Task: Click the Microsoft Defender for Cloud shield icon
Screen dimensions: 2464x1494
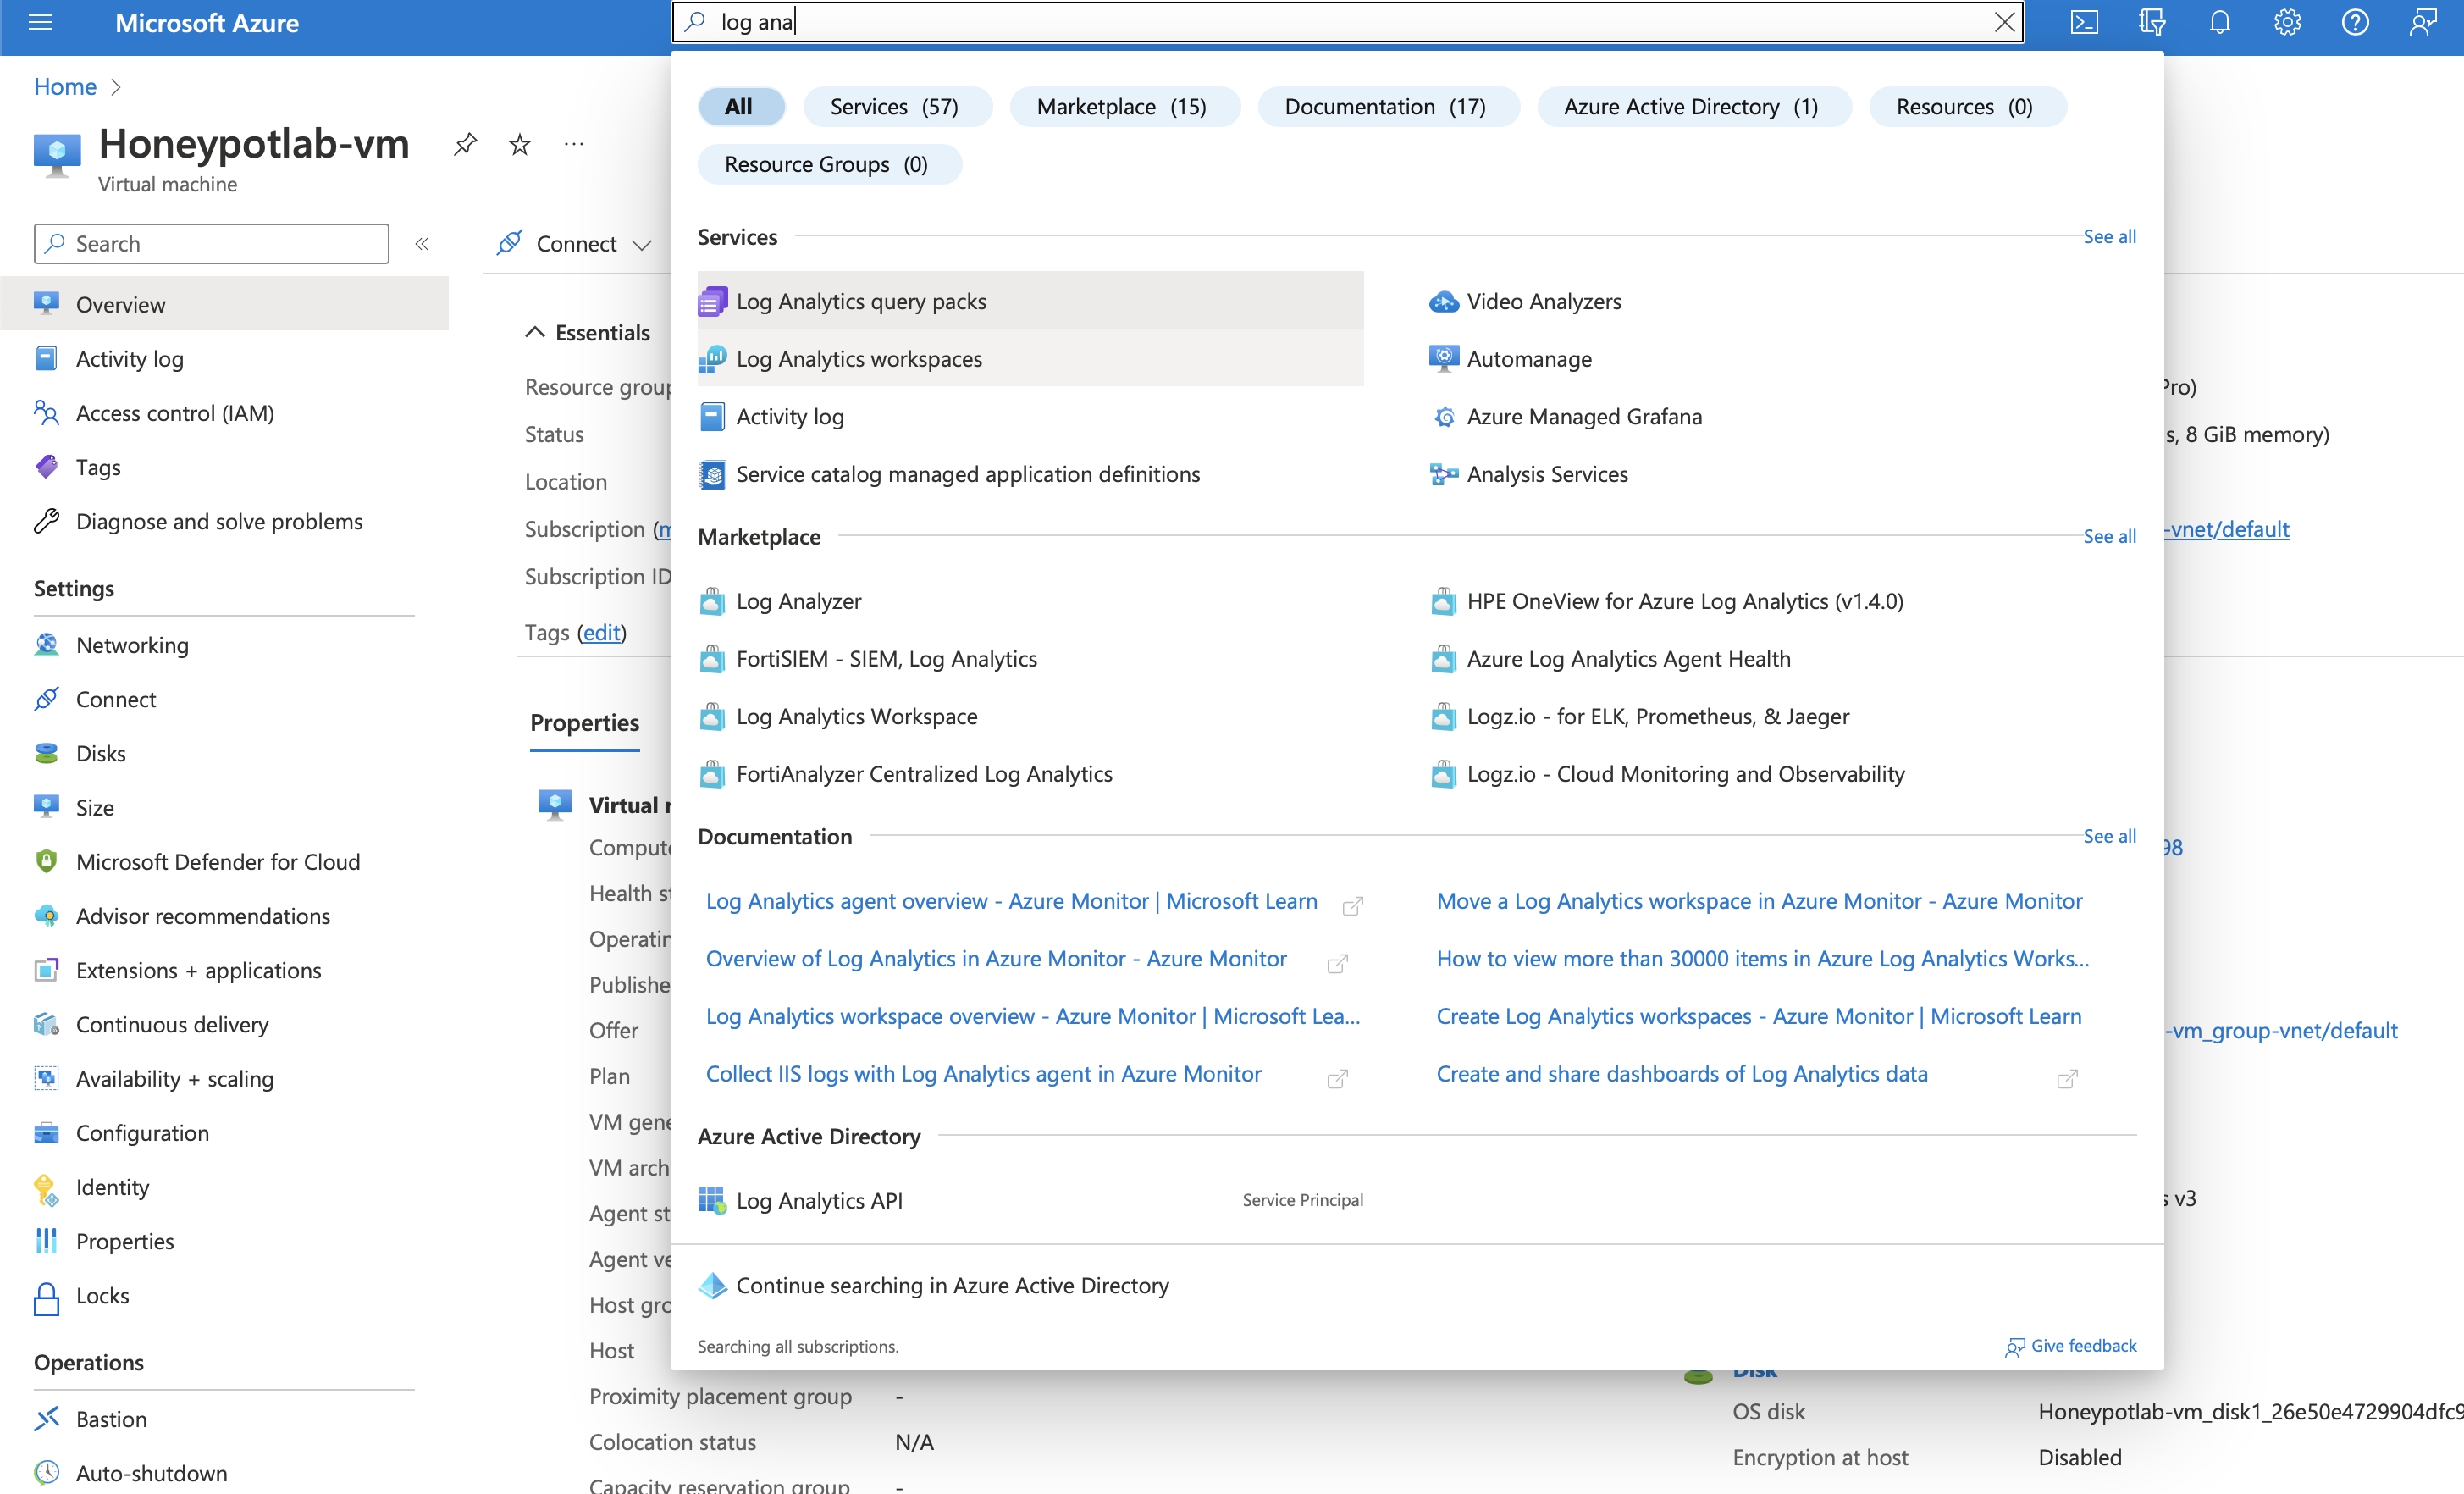Action: click(46, 861)
